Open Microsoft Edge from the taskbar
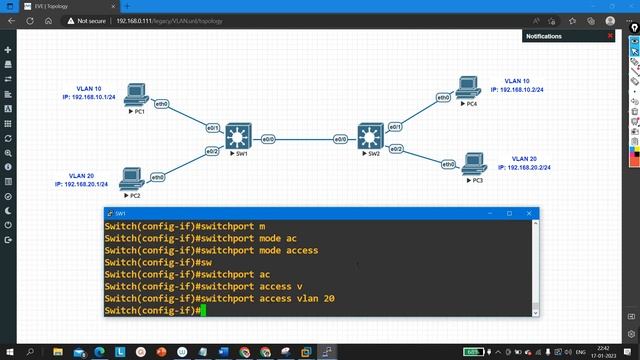 point(100,352)
